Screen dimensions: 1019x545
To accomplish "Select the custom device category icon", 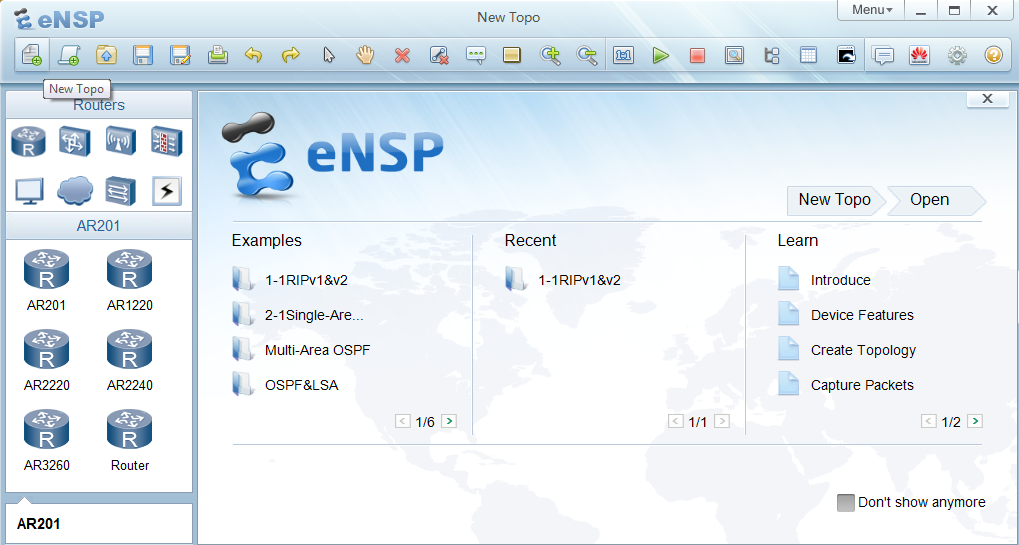I will point(121,191).
